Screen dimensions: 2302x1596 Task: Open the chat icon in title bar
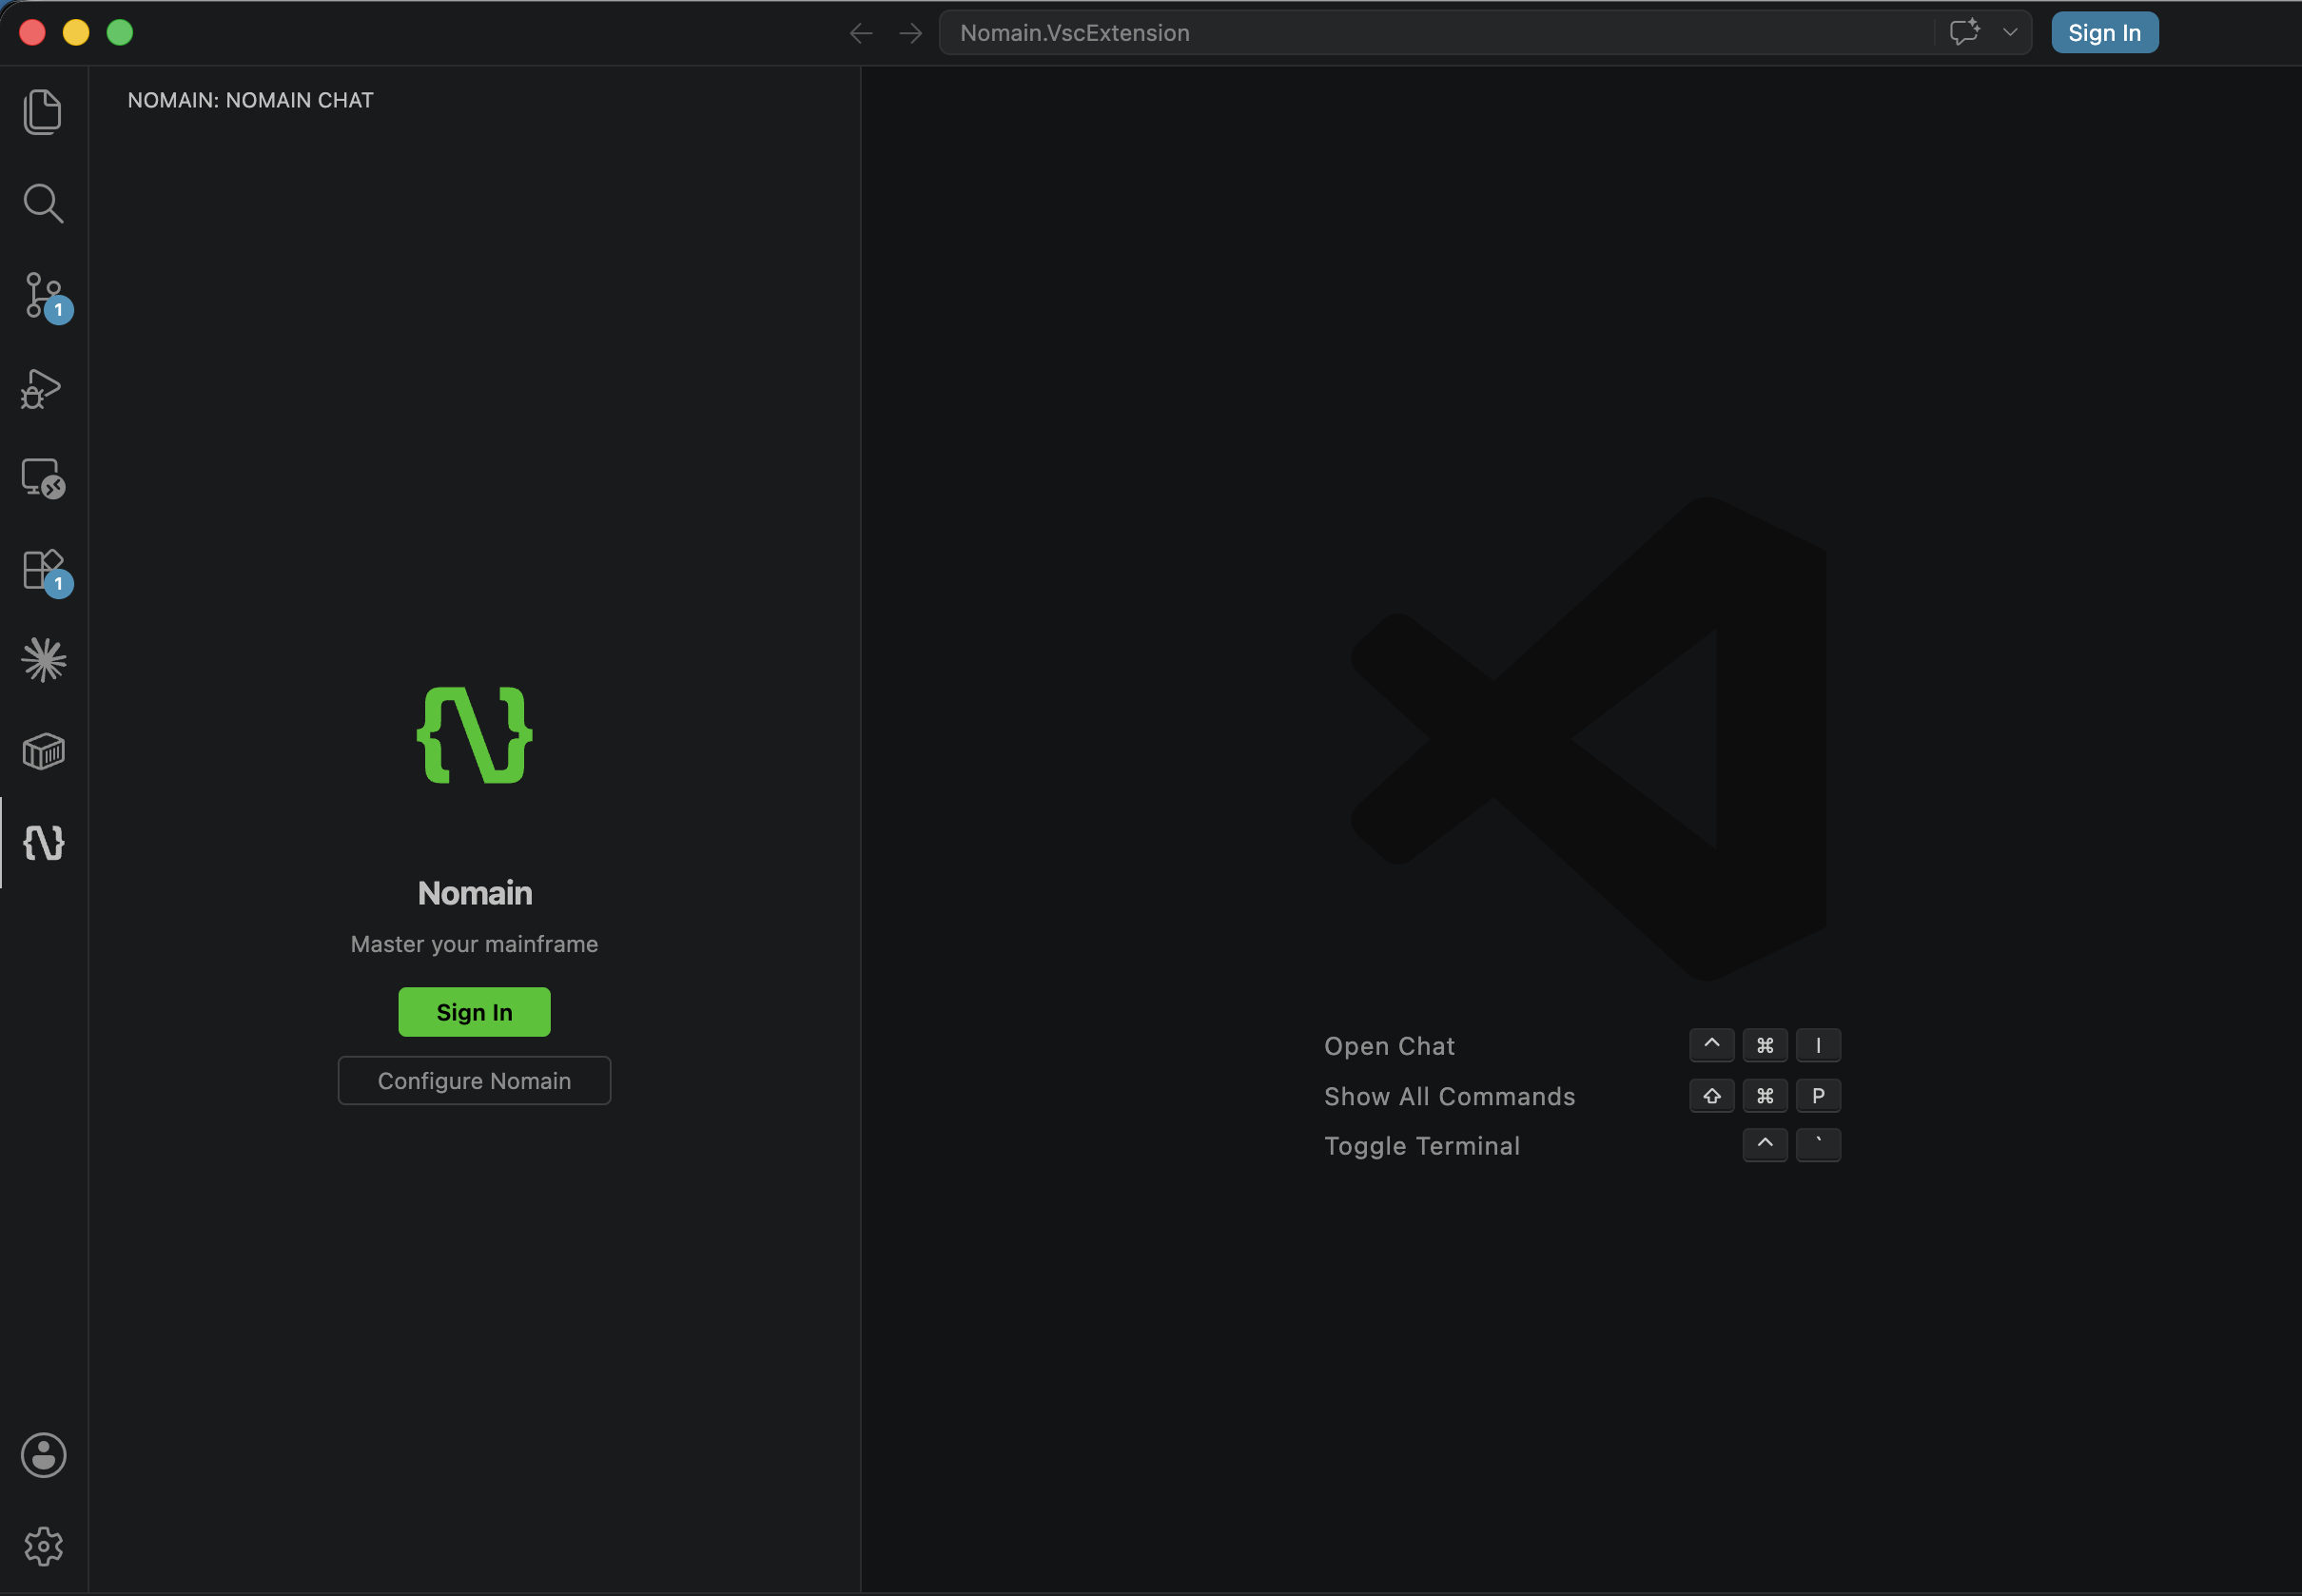point(1965,32)
